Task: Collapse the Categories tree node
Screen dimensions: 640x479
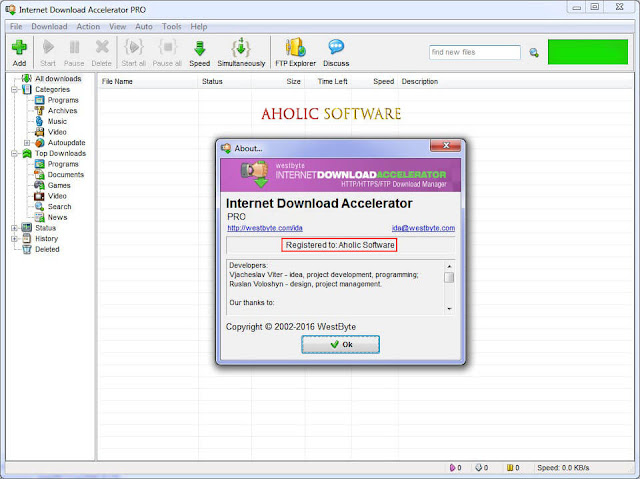Action: coord(14,89)
